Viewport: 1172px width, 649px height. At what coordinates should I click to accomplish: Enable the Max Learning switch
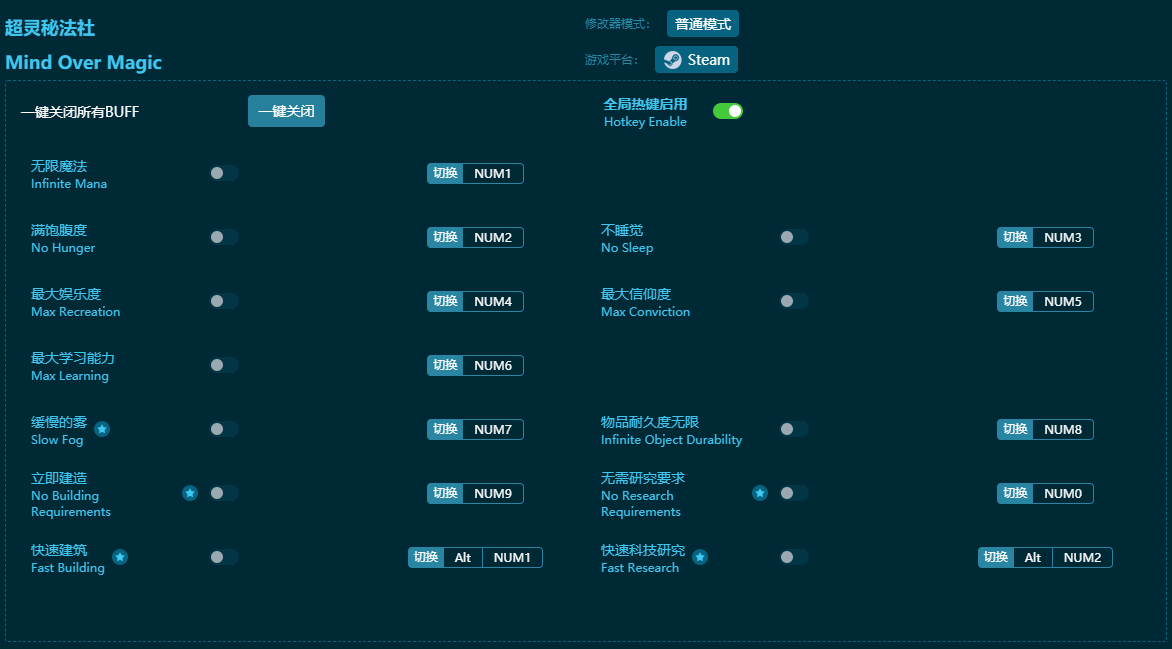(x=223, y=365)
